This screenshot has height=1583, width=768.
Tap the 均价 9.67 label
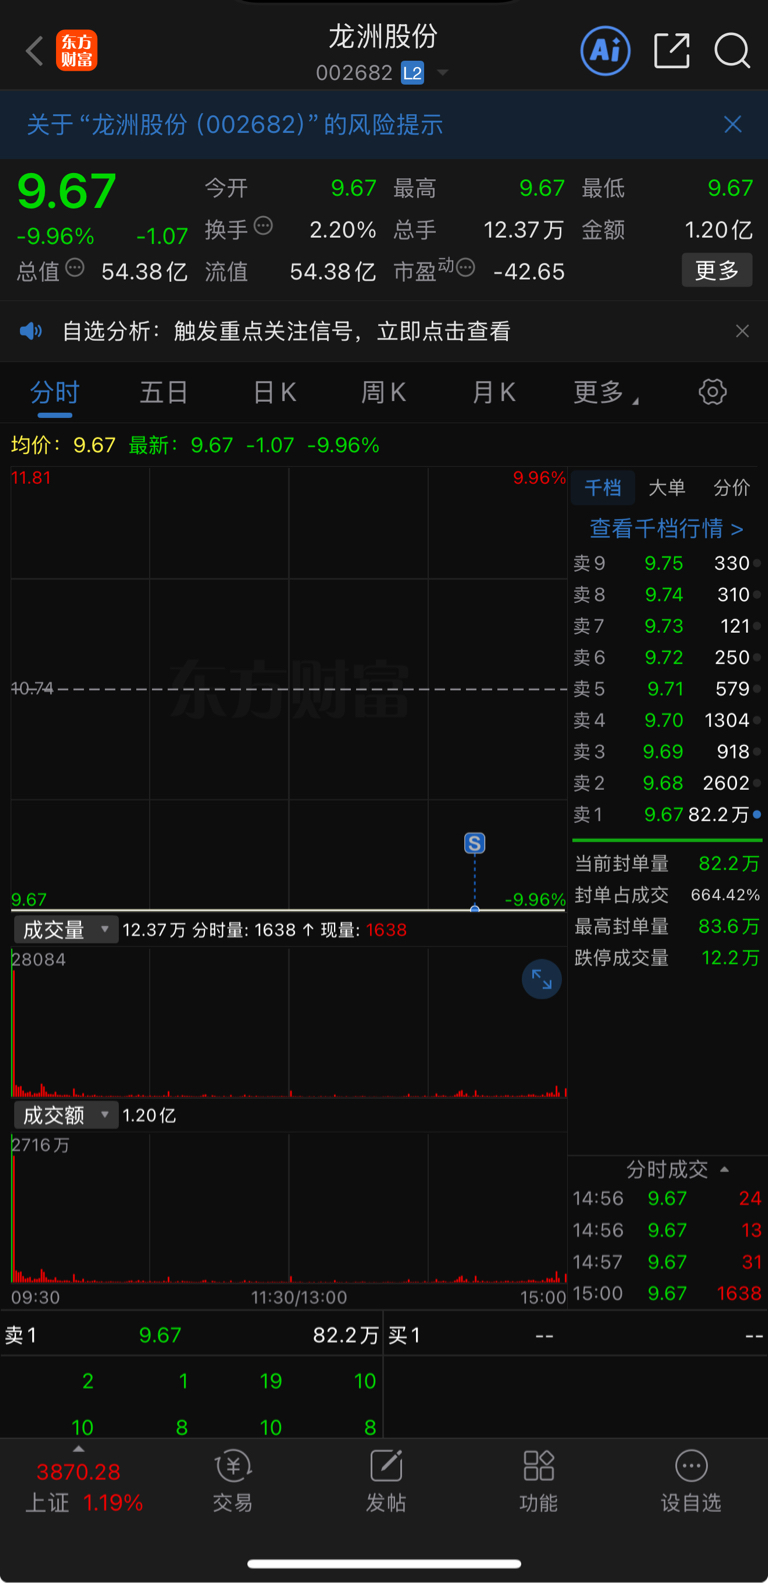click(x=63, y=445)
